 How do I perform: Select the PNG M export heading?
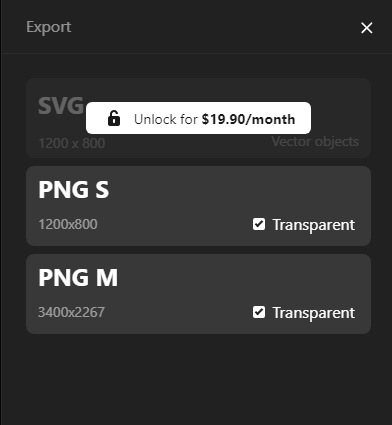tap(78, 278)
